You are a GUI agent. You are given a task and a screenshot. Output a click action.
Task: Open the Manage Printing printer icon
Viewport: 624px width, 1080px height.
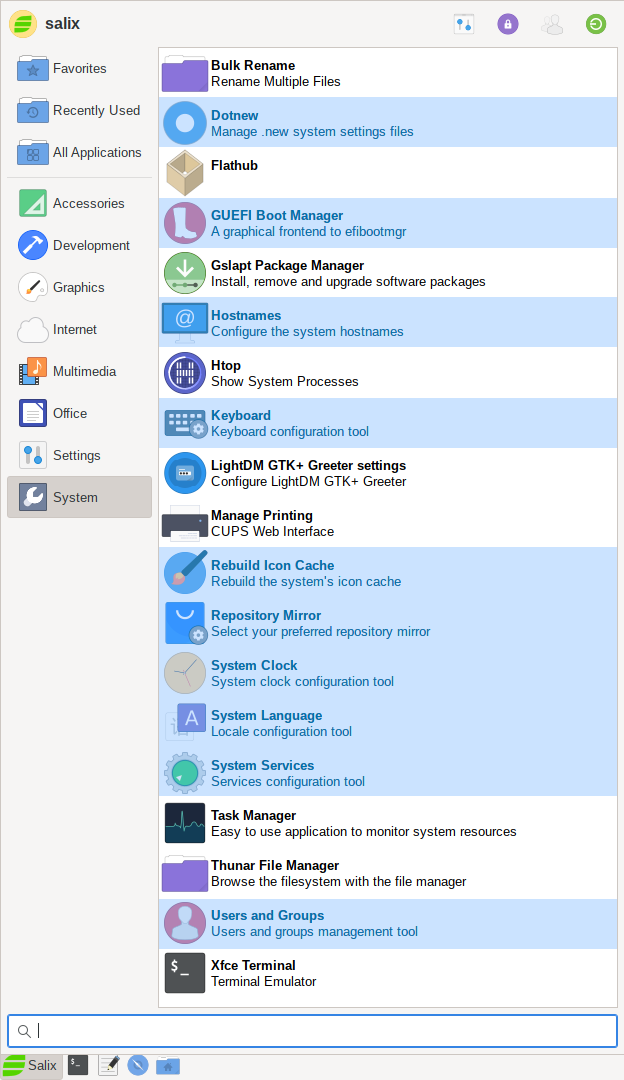coord(185,523)
